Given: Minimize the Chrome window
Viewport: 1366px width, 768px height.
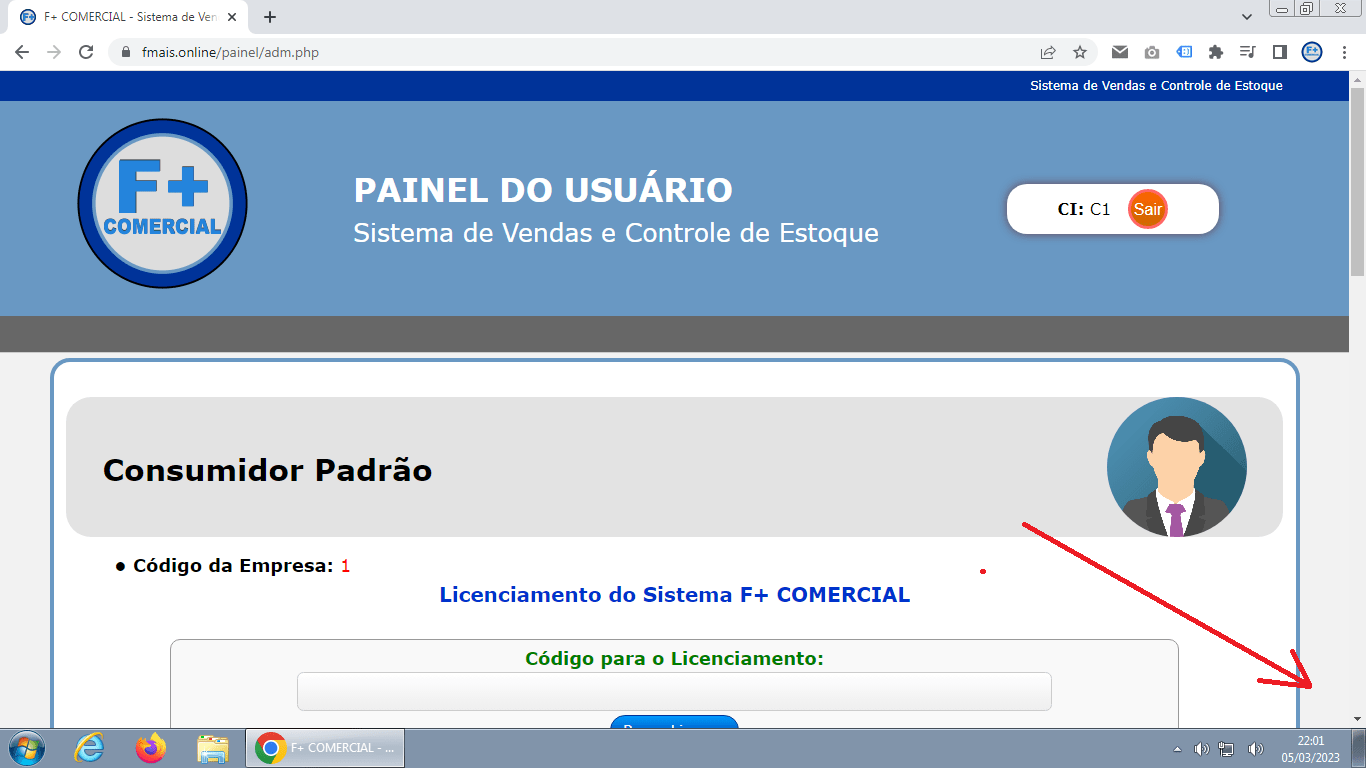Looking at the screenshot, I should pyautogui.click(x=1283, y=8).
